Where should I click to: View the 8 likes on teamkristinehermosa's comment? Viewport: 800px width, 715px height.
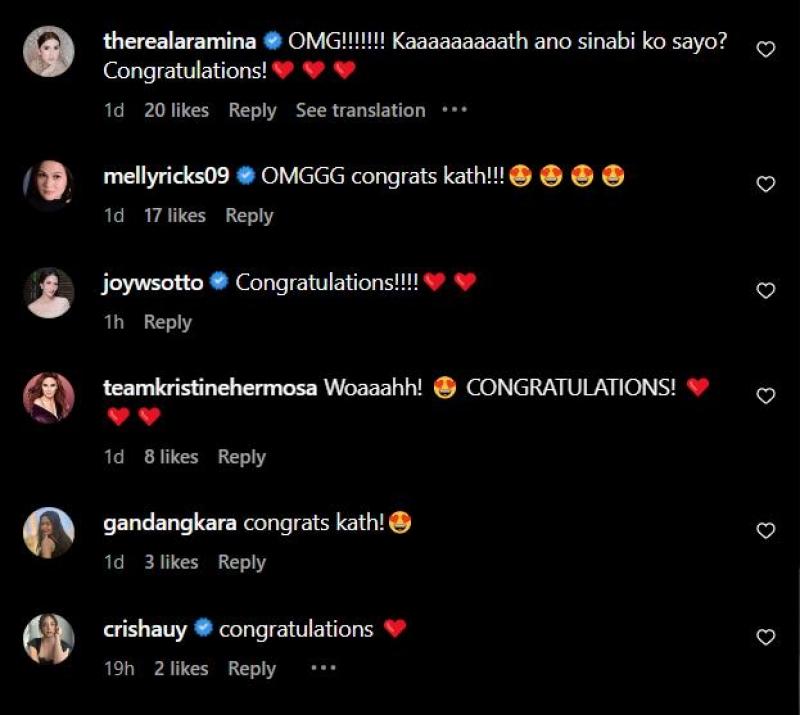pyautogui.click(x=171, y=457)
